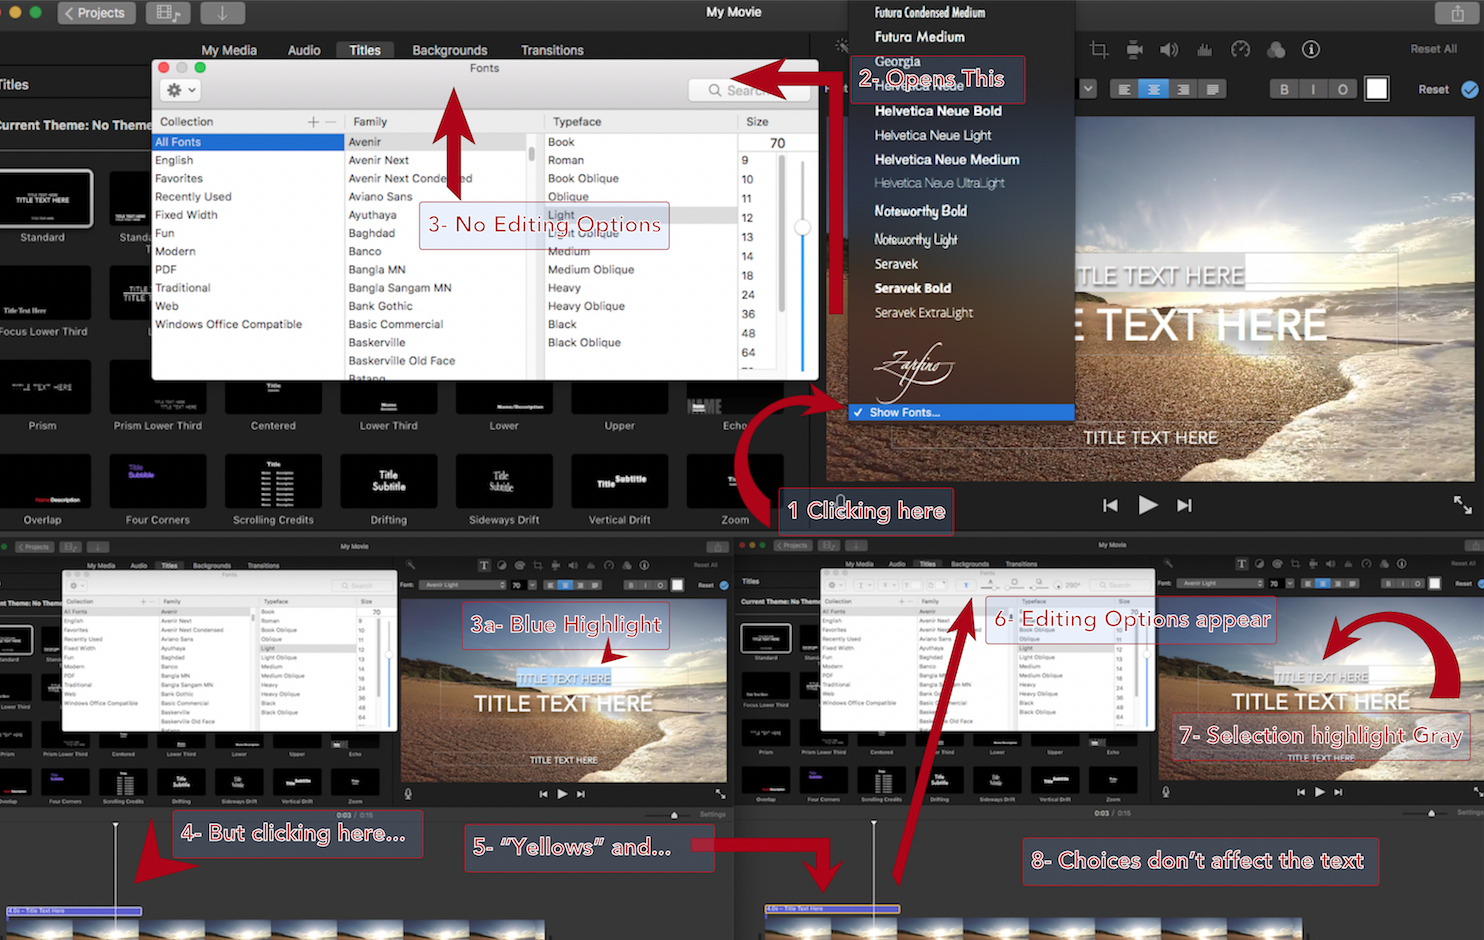Enter fullscreen with the viewer expand icon
The width and height of the screenshot is (1484, 940).
(1463, 505)
